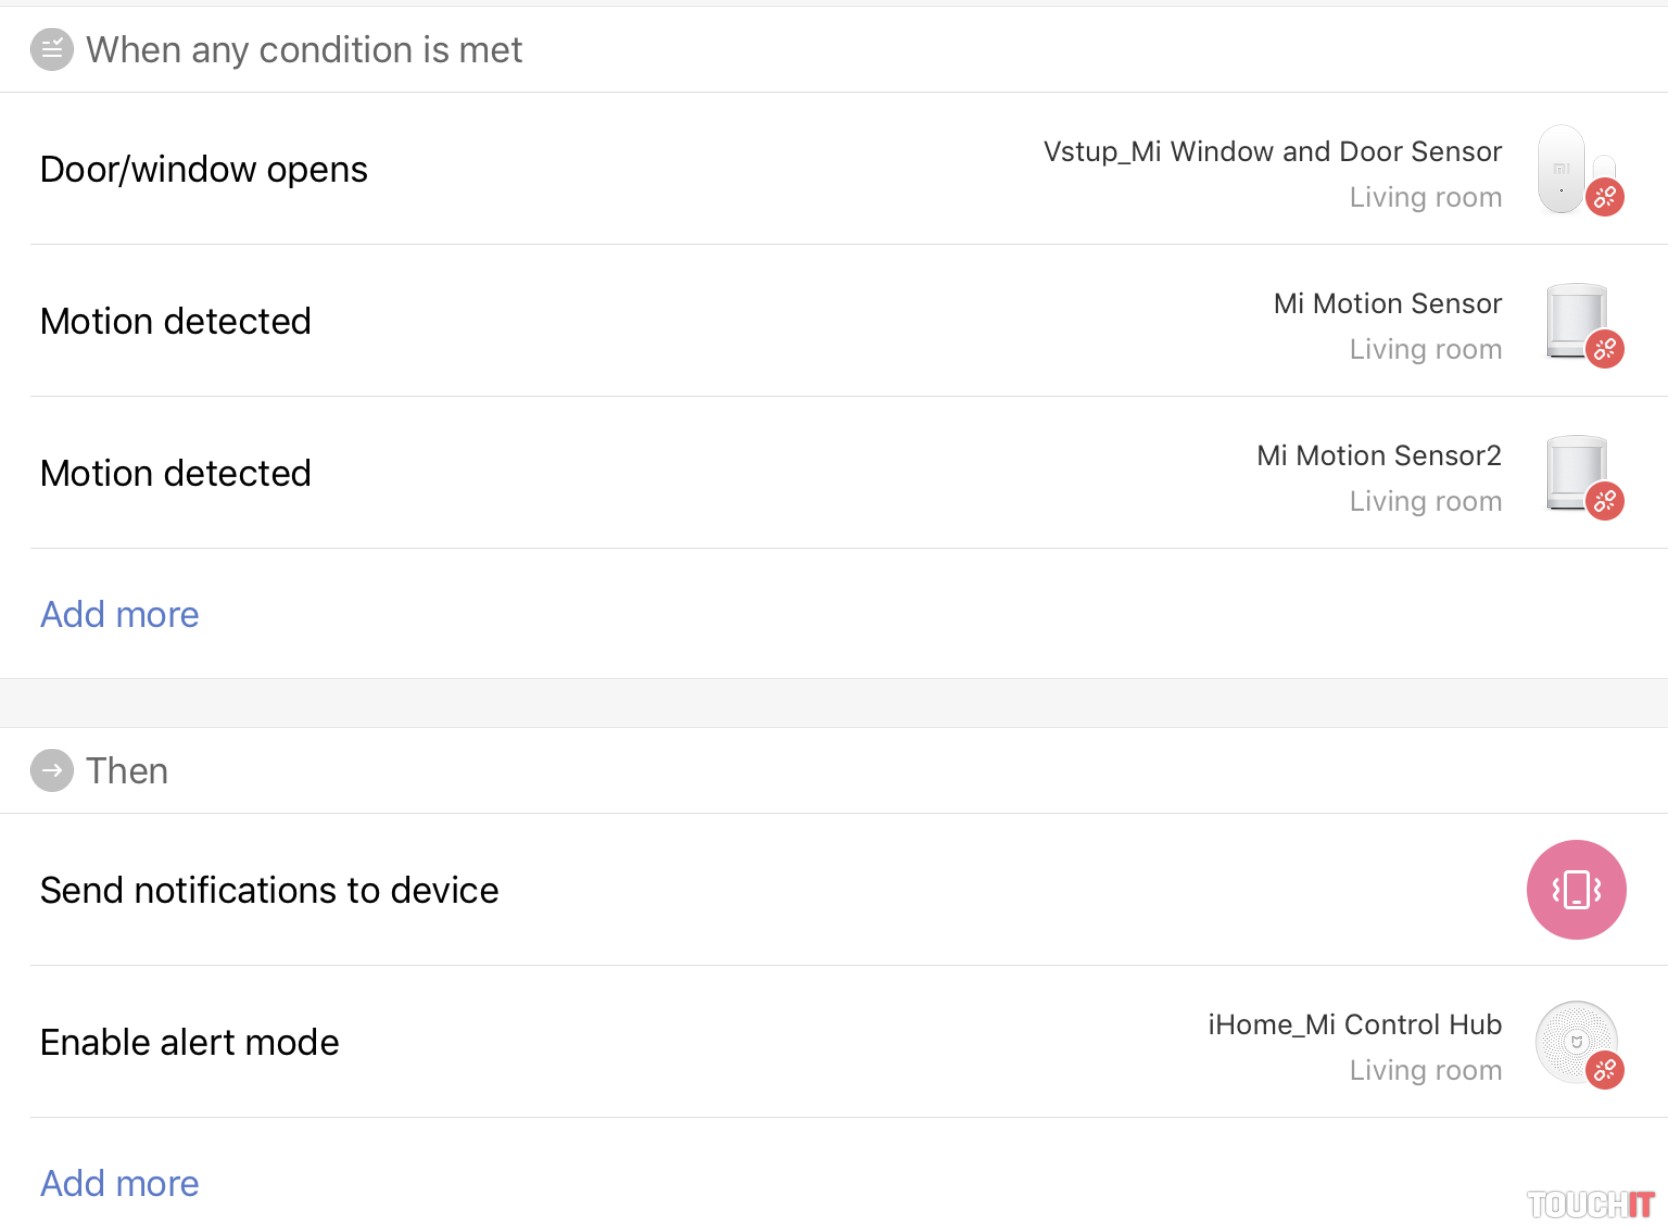Click the Mi Motion Sensor2 device icon
This screenshot has height=1230, width=1668.
click(x=1577, y=474)
